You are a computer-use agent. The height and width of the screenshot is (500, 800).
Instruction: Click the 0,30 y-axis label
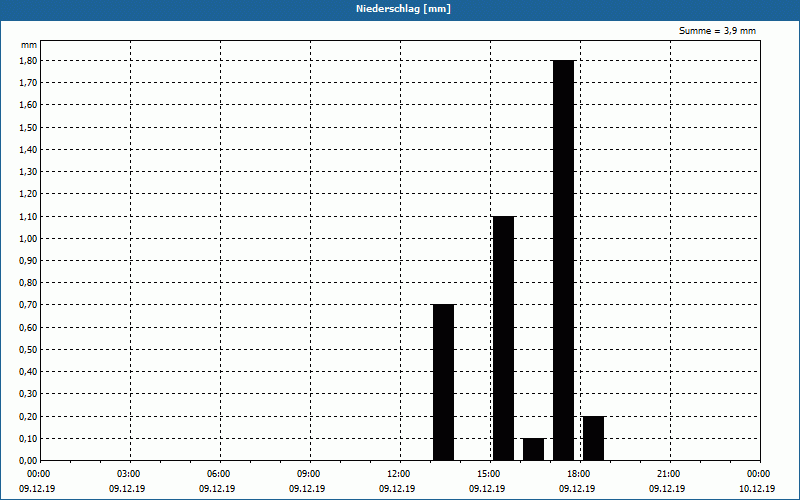28,394
